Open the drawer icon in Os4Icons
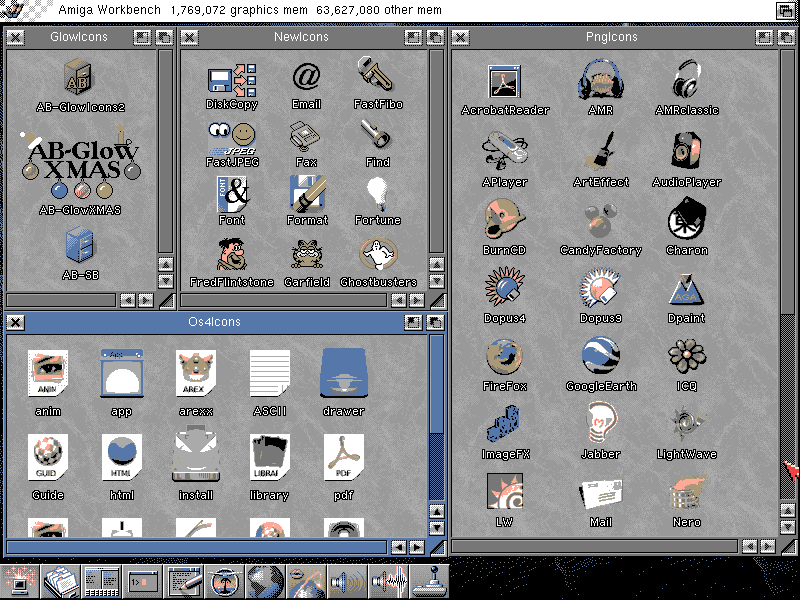Viewport: 800px width, 600px height. pos(343,374)
